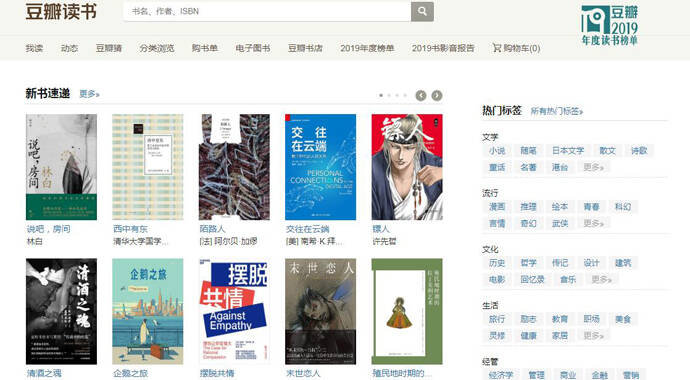Select the 小说 tag
This screenshot has width=690, height=380.
(497, 150)
